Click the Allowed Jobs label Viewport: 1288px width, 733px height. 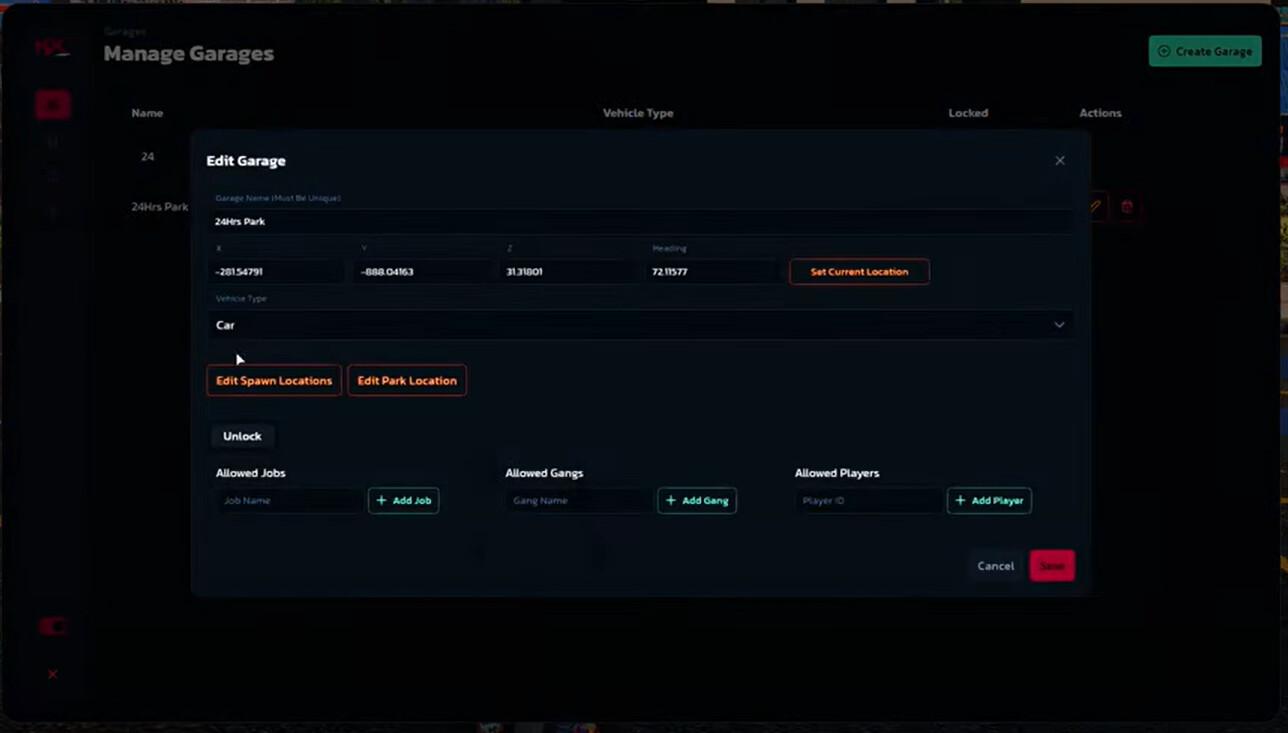251,473
